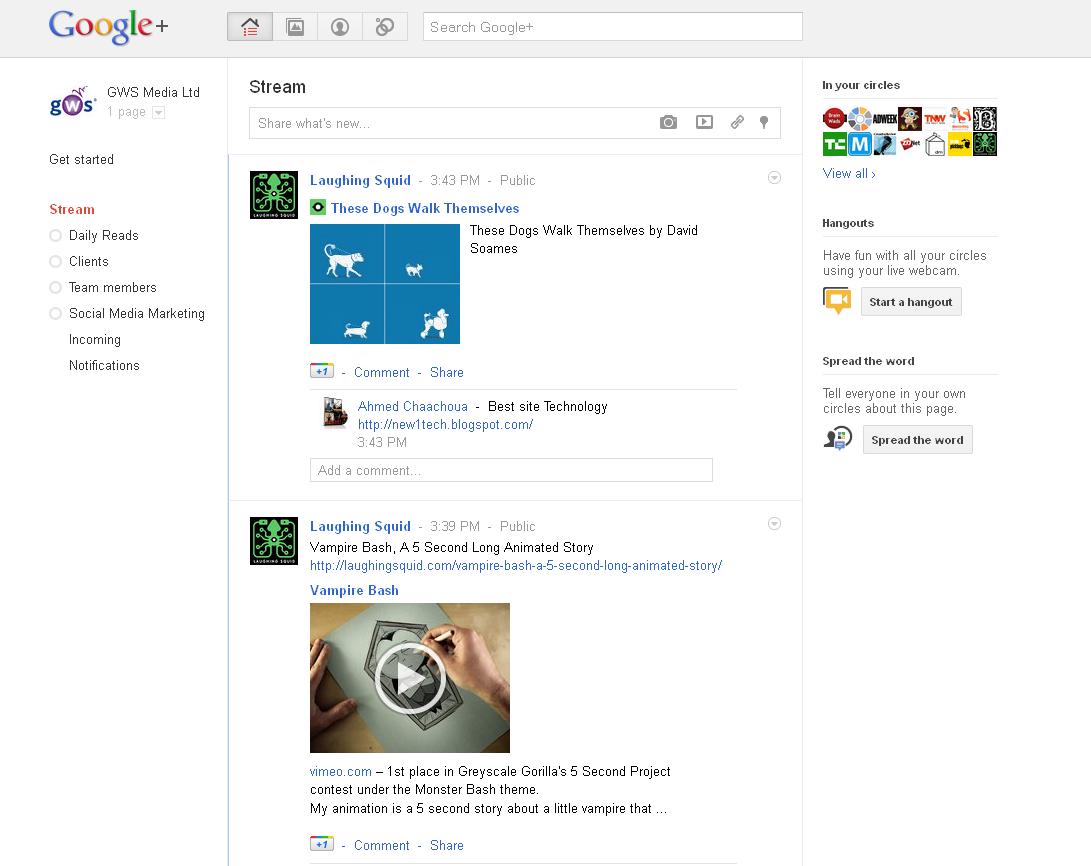
Task: Share the Vampire Bash post
Action: pos(447,845)
